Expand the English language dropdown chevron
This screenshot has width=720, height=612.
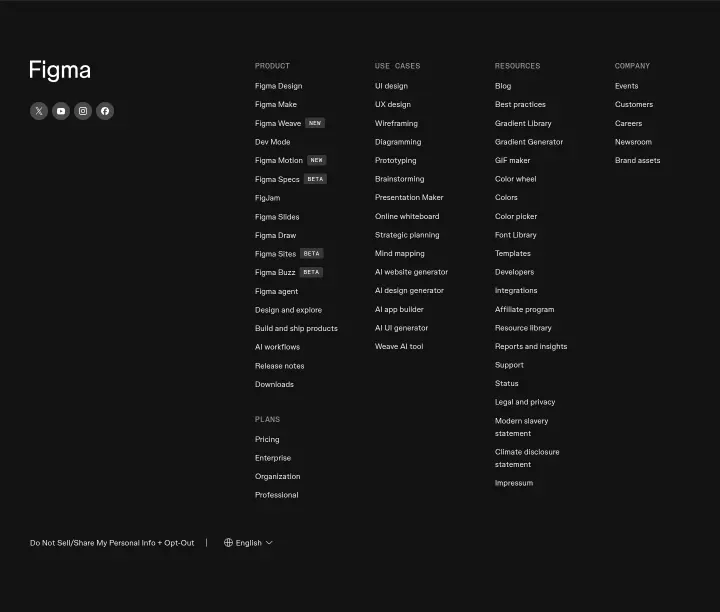270,543
